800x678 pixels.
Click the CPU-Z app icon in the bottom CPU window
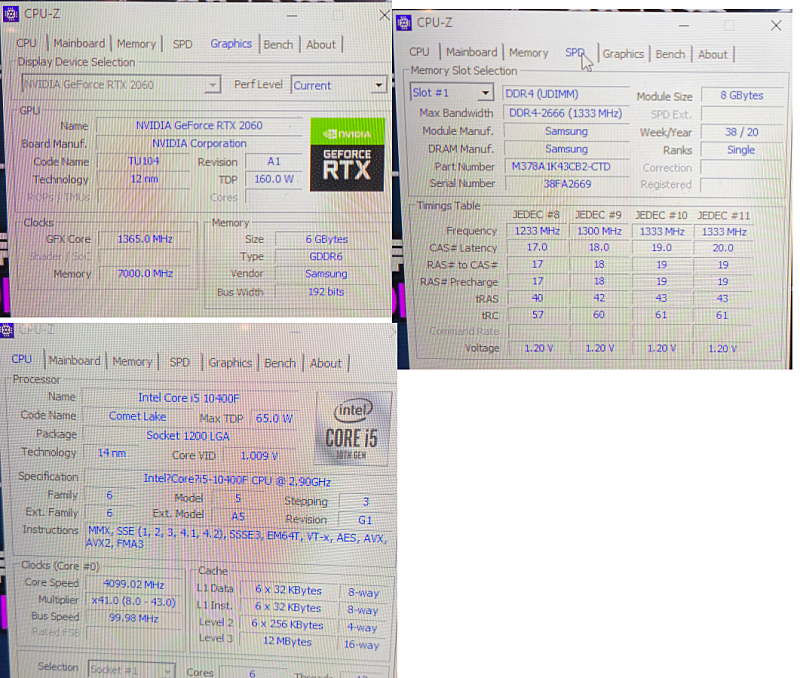pos(7,331)
